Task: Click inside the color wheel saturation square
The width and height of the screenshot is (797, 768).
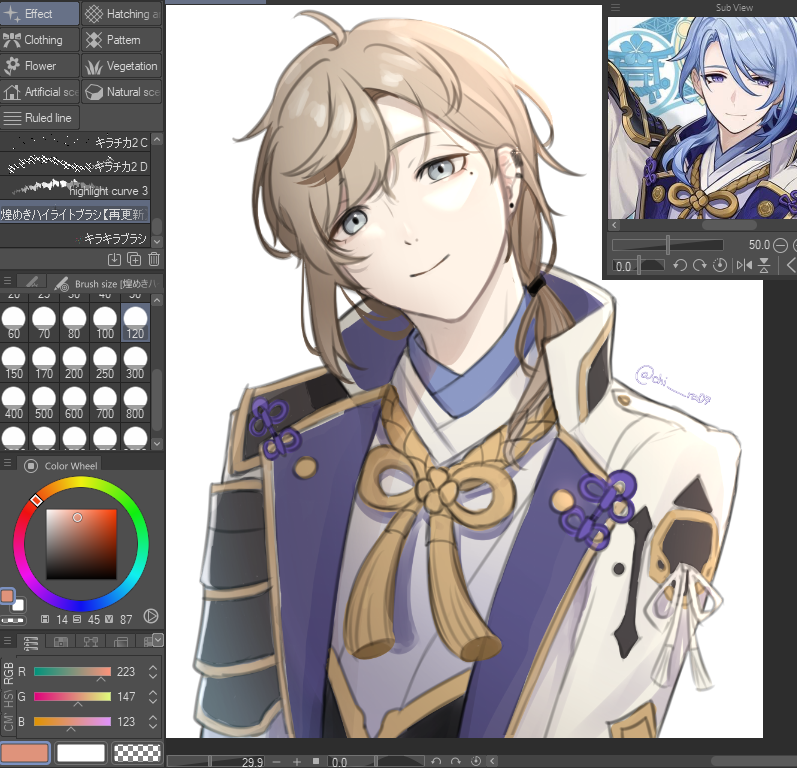Action: [81, 544]
